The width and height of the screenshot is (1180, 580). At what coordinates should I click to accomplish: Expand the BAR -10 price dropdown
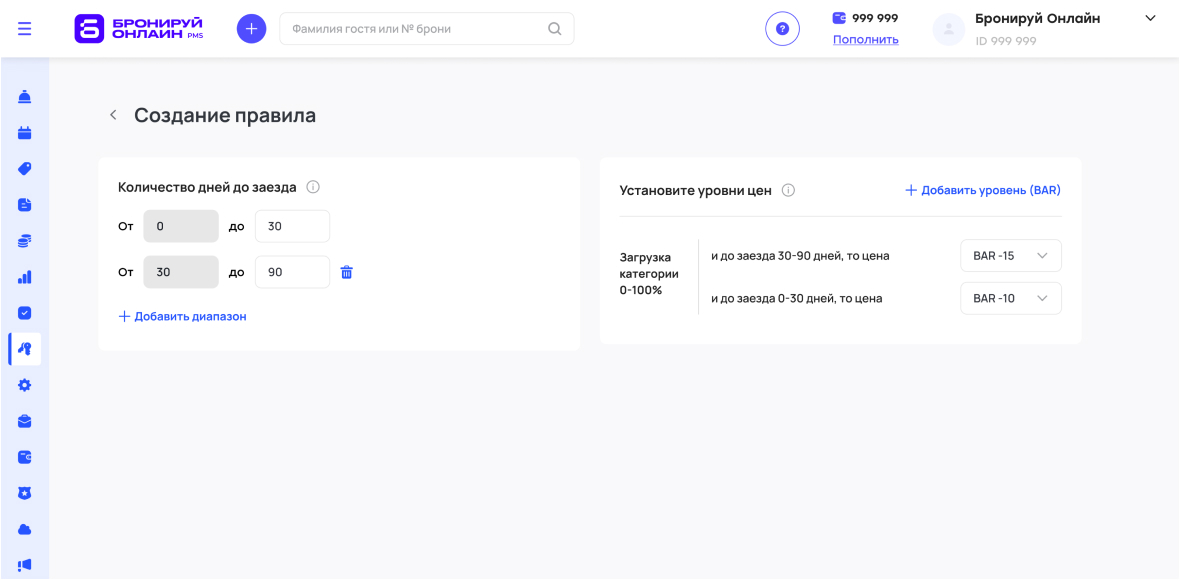click(x=1010, y=298)
